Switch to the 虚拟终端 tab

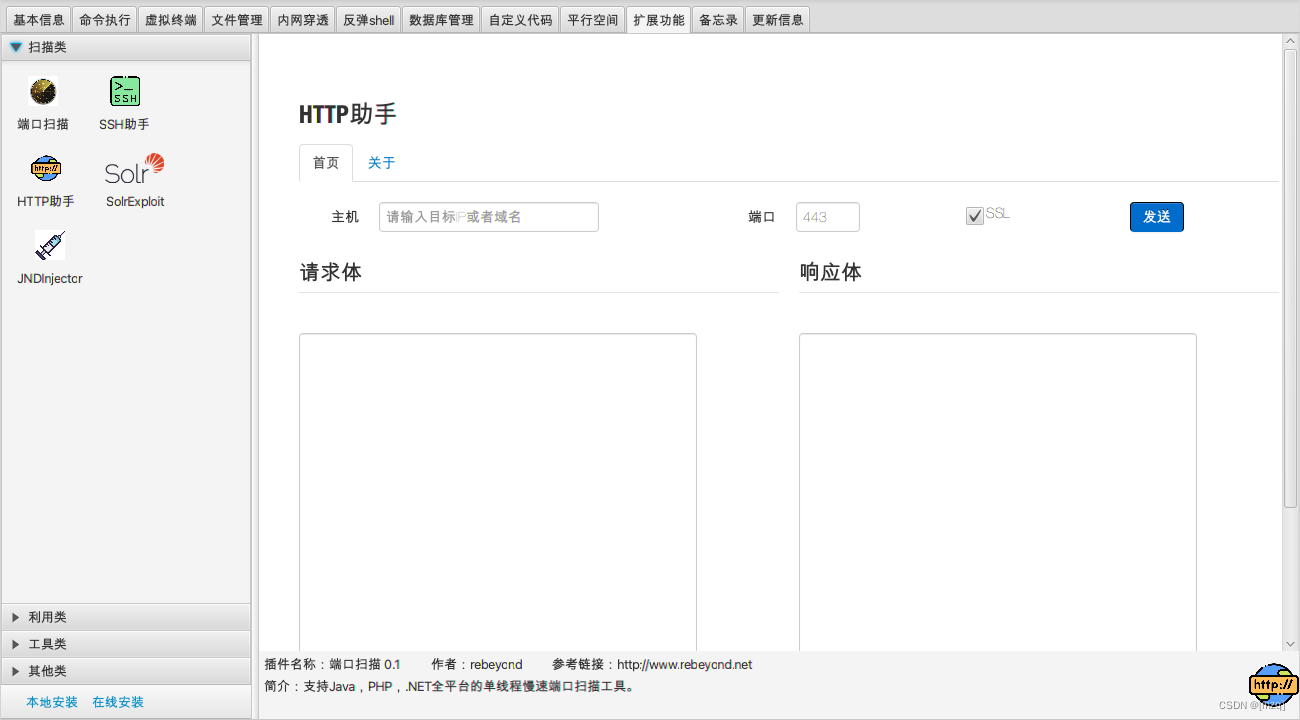click(171, 20)
